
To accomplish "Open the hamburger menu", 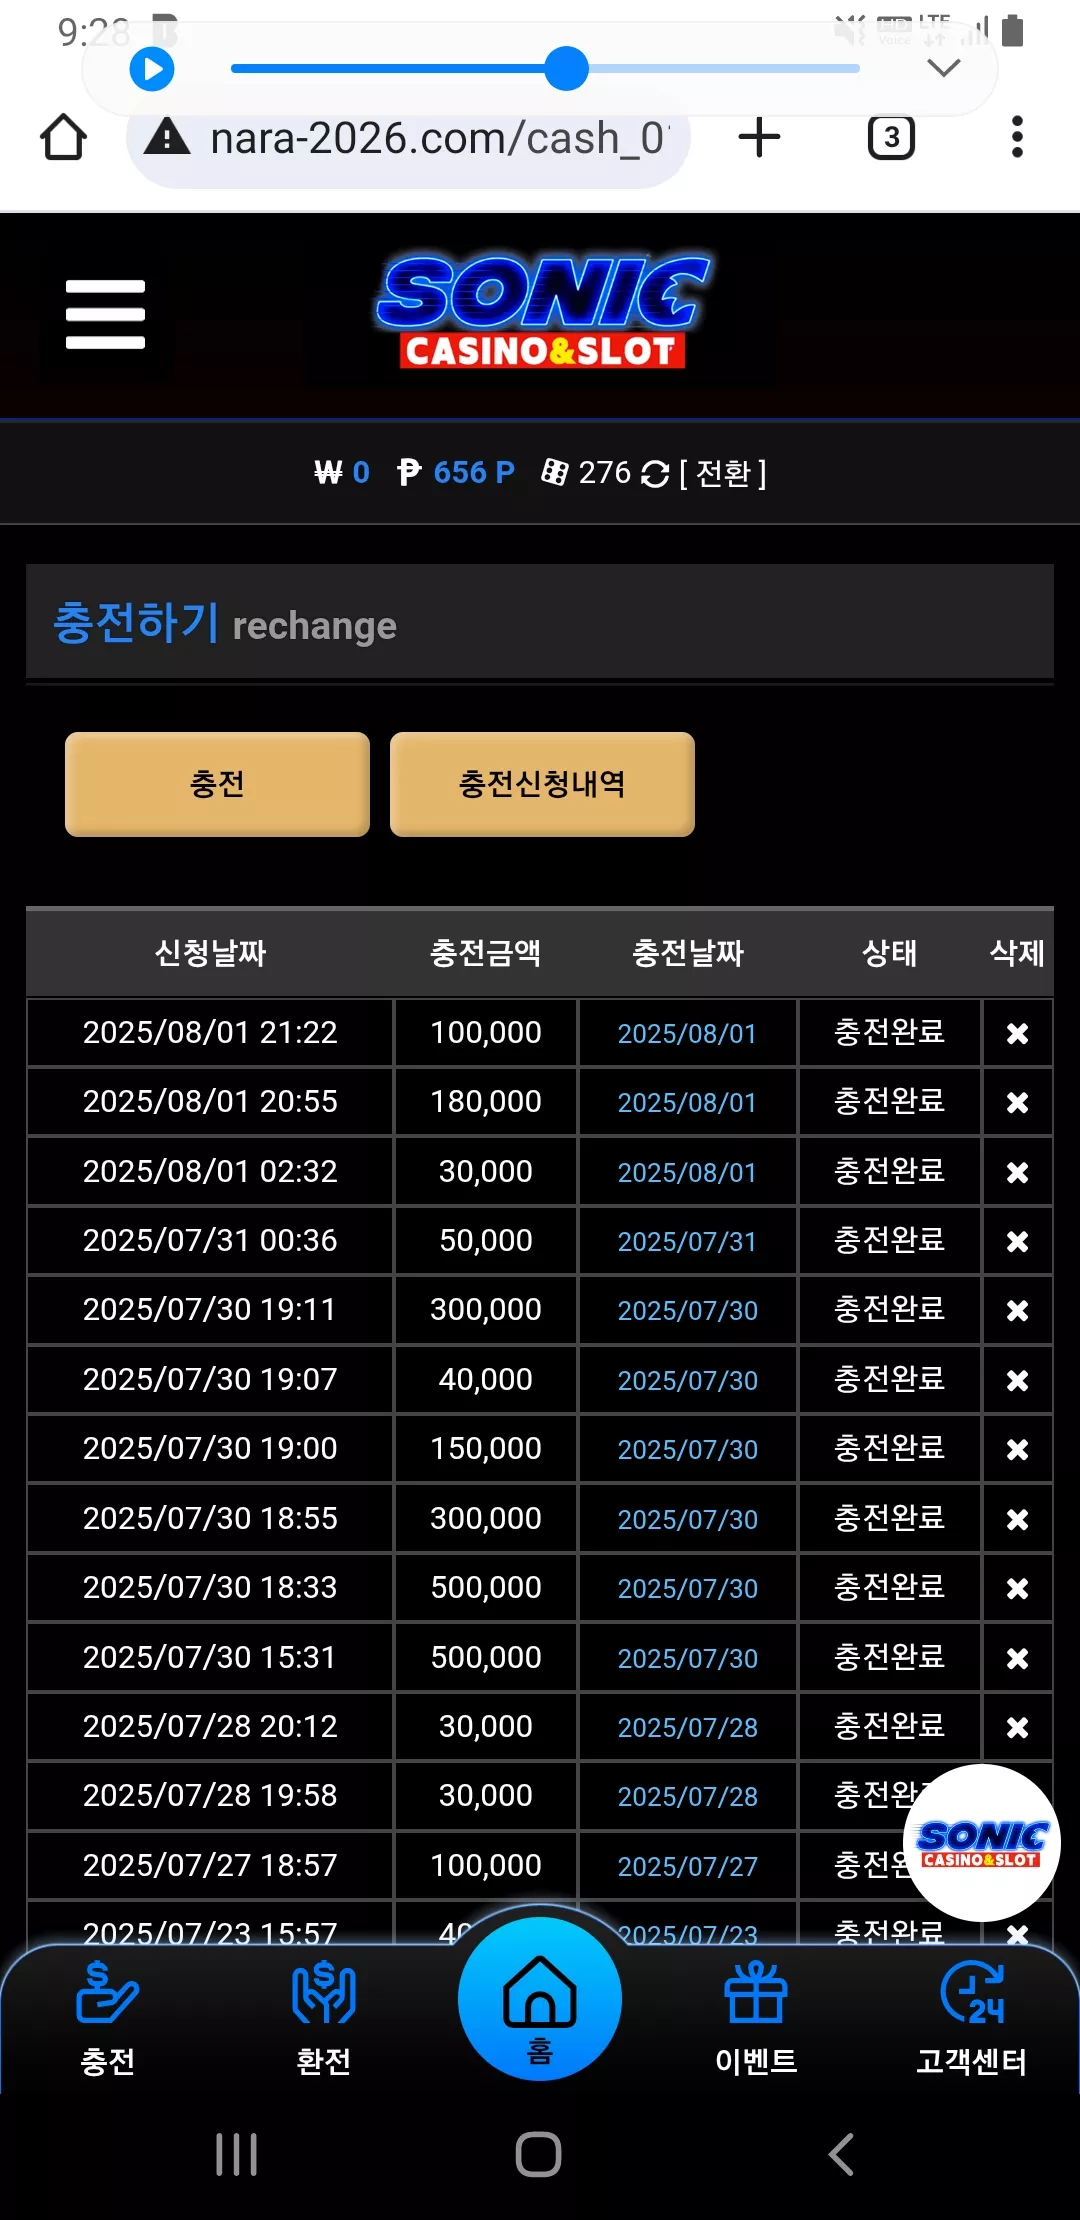I will (x=105, y=314).
